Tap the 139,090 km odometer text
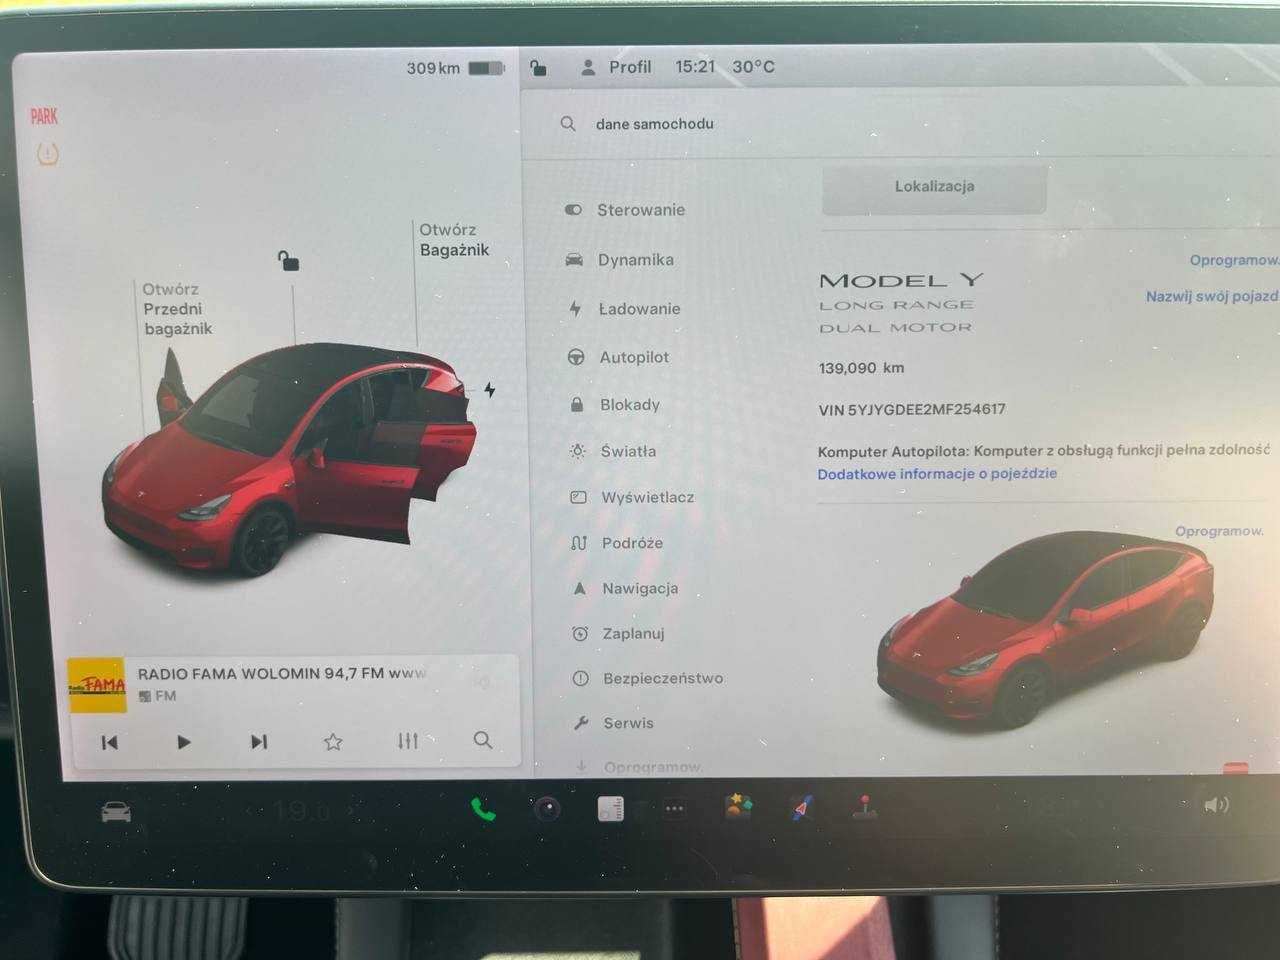1280x960 pixels. tap(861, 368)
